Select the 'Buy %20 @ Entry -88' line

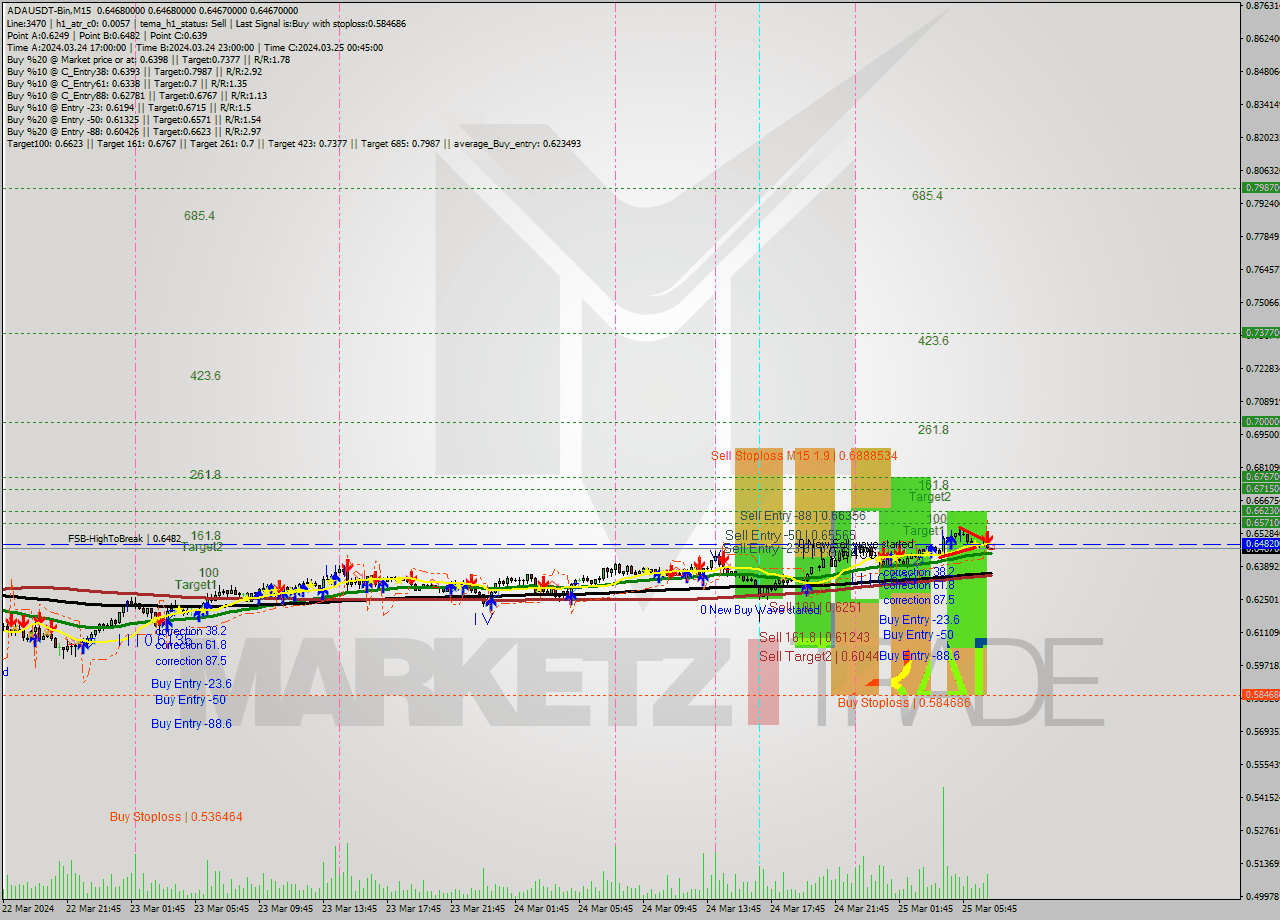tap(133, 131)
